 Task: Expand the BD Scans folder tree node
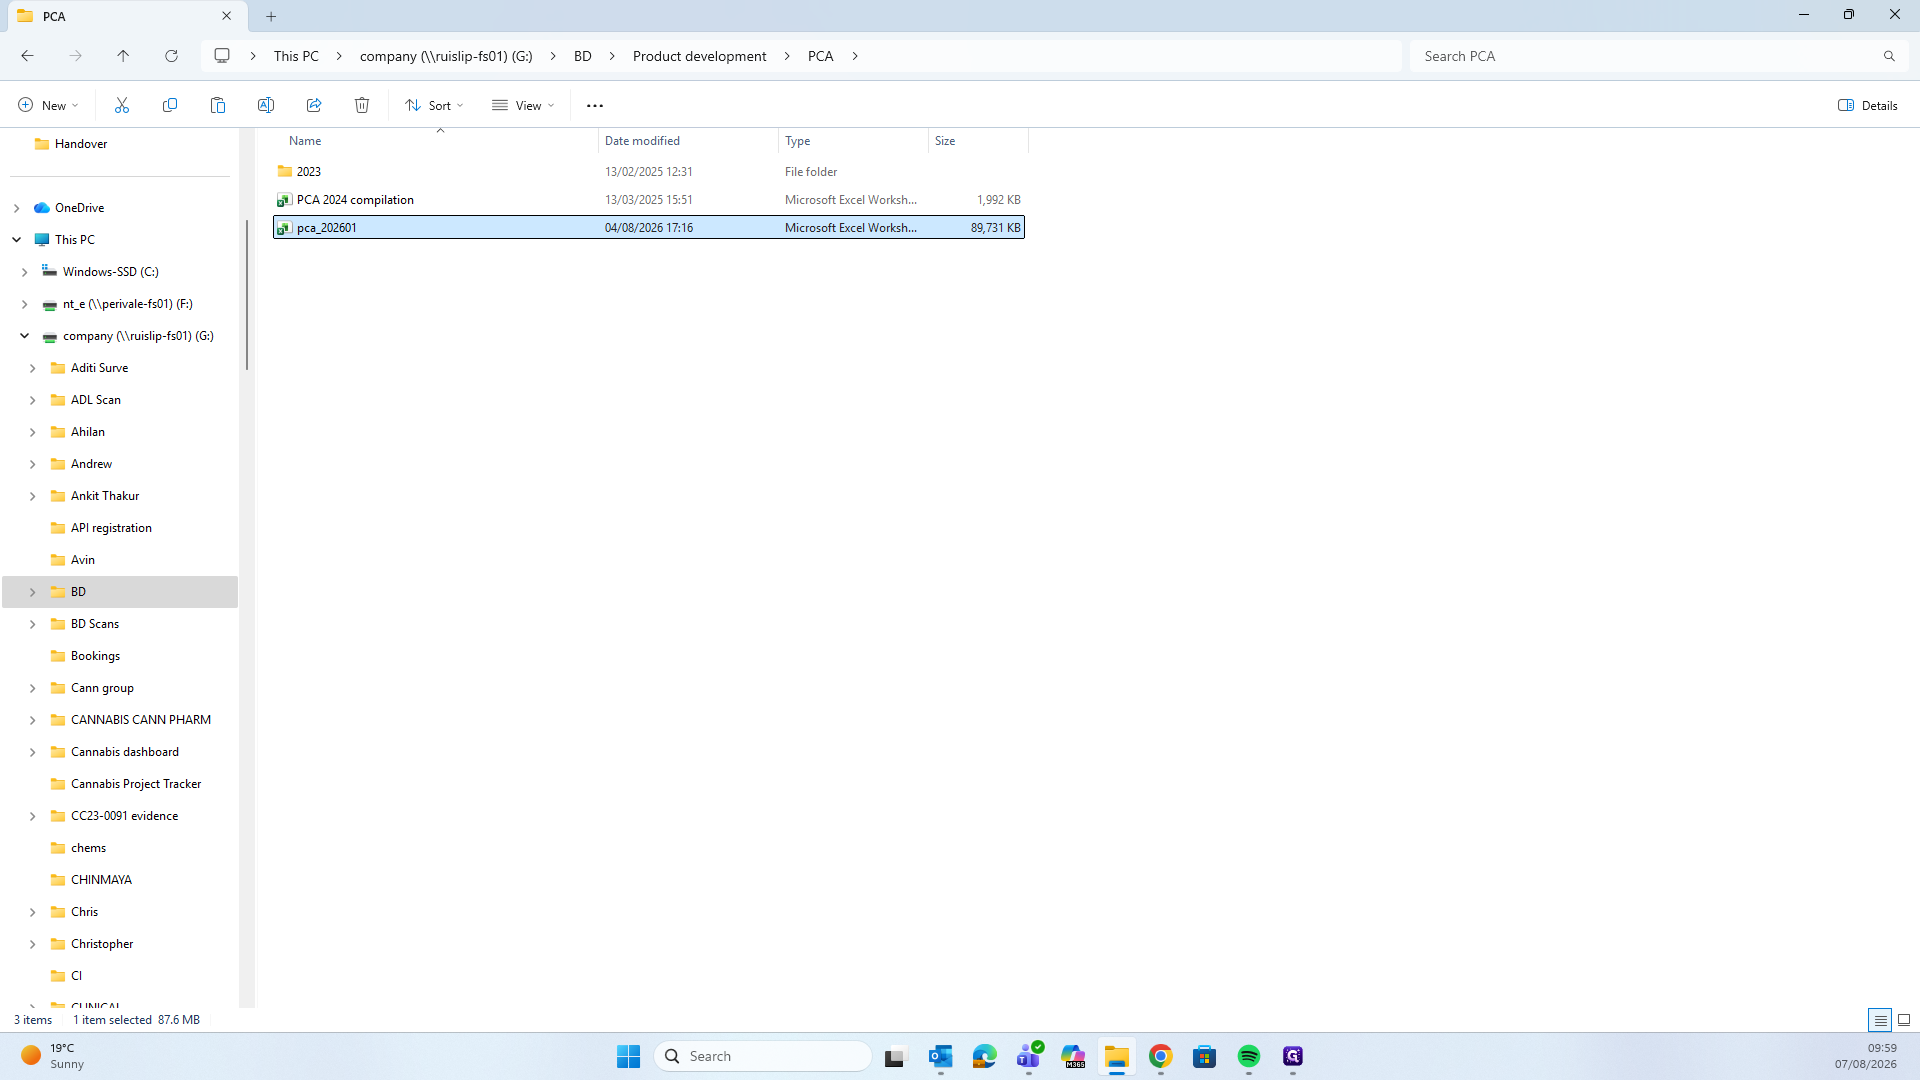click(x=32, y=624)
